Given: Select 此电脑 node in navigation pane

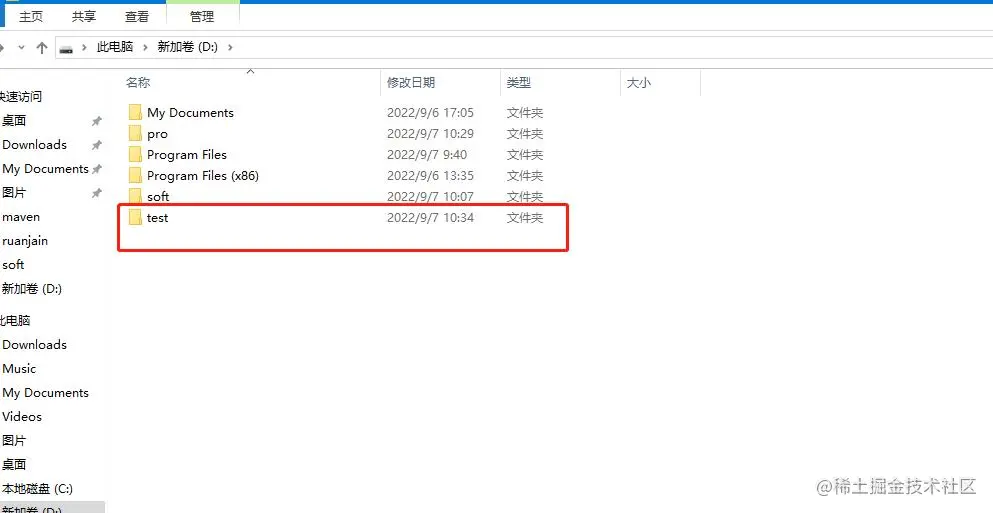Looking at the screenshot, I should pyautogui.click(x=15, y=320).
